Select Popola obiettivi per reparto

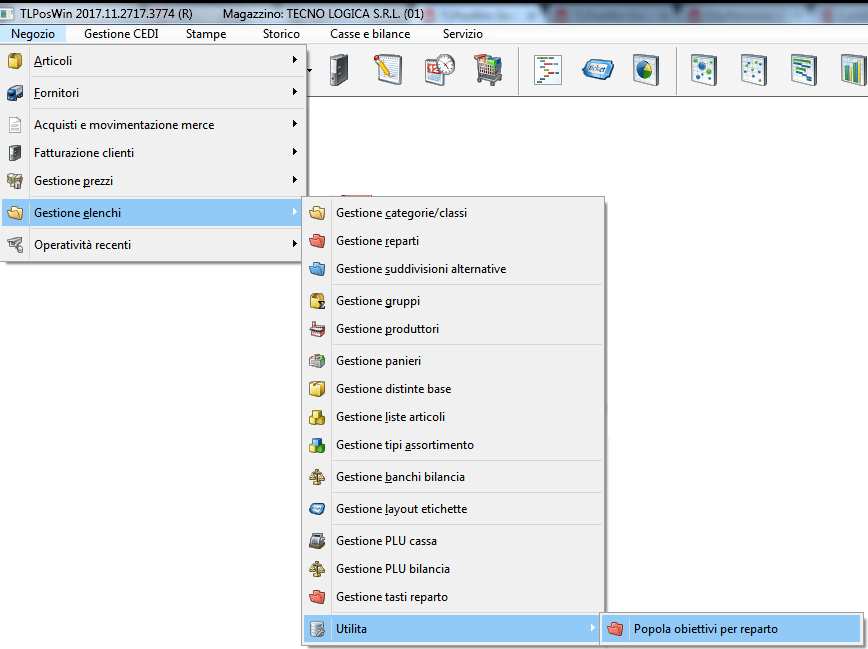pyautogui.click(x=705, y=629)
